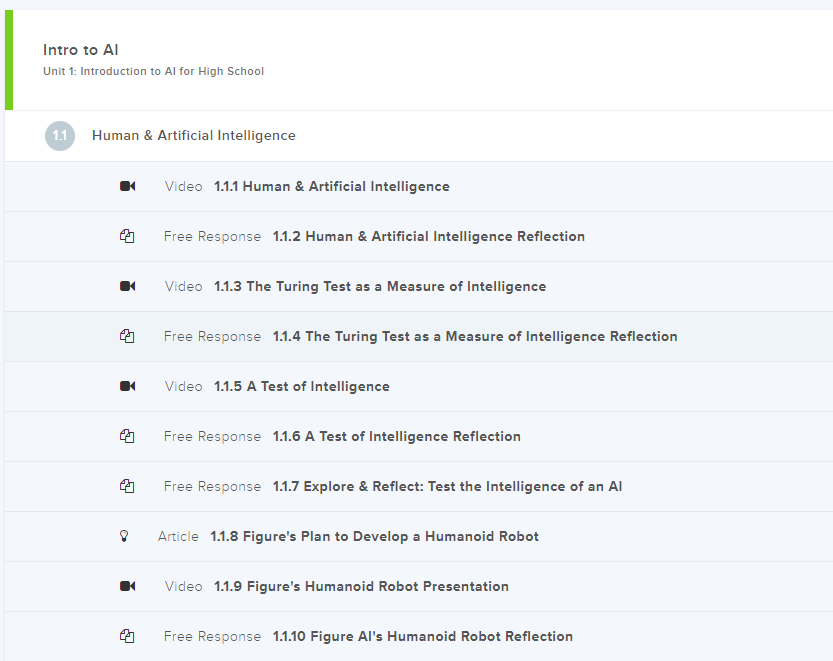Screen dimensions: 833x661
Task: Click the video icon next to Turing Test 1.1.3
Action: click(x=127, y=286)
